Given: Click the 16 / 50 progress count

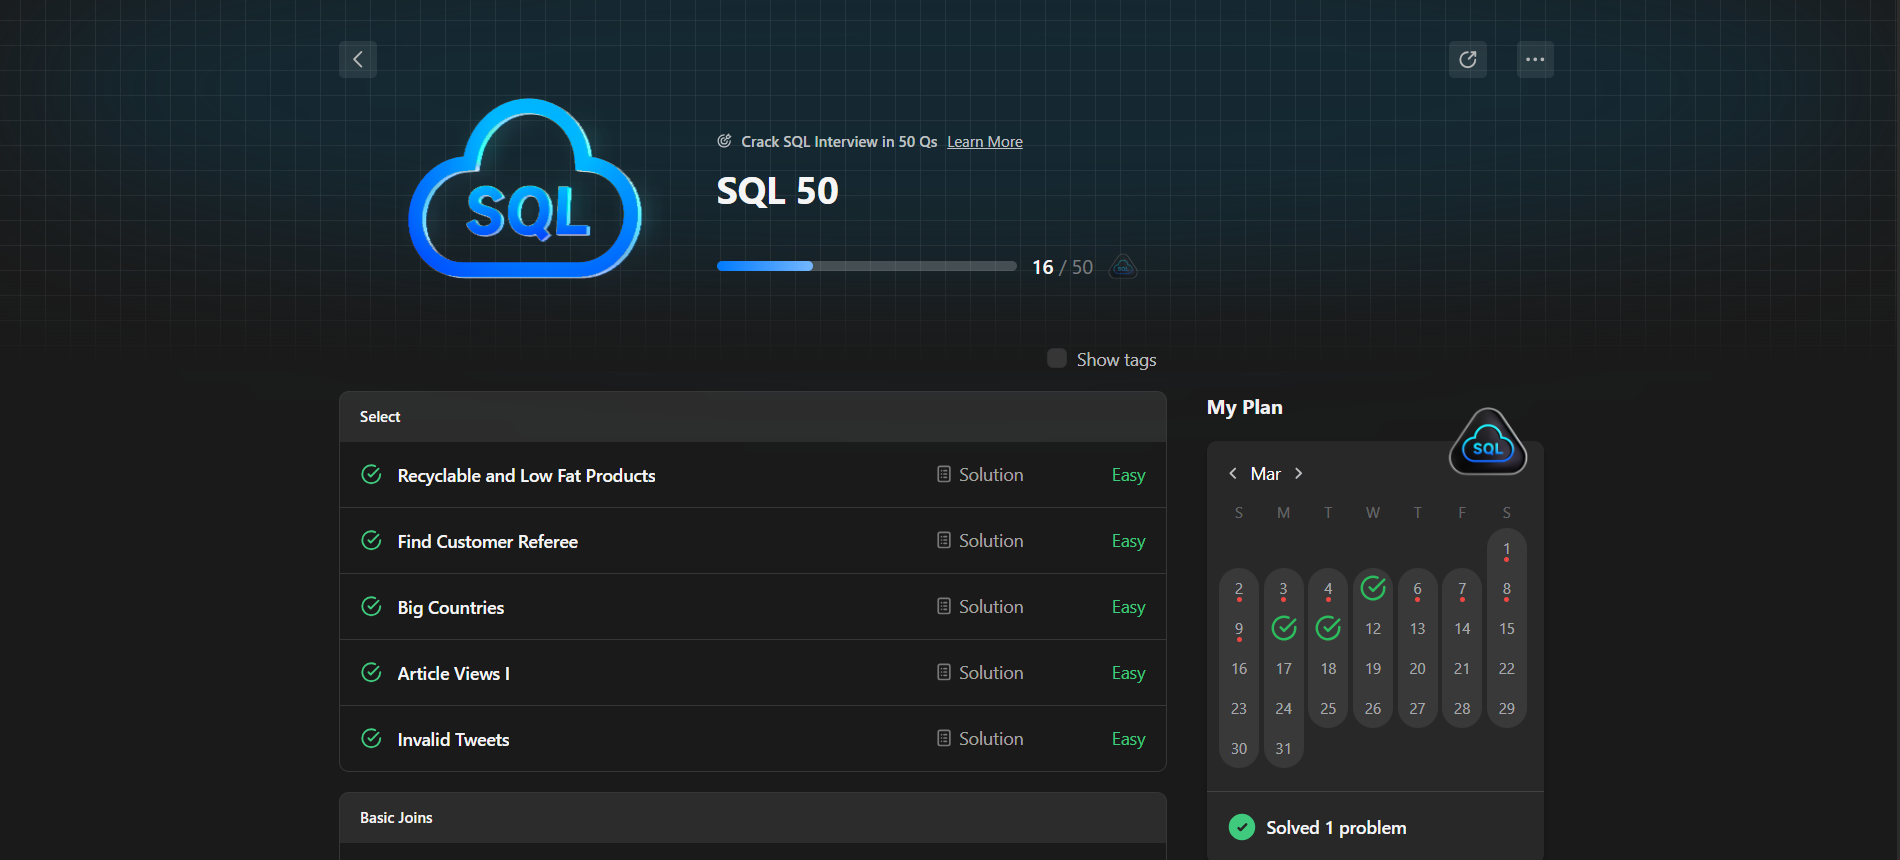Looking at the screenshot, I should click(1062, 267).
